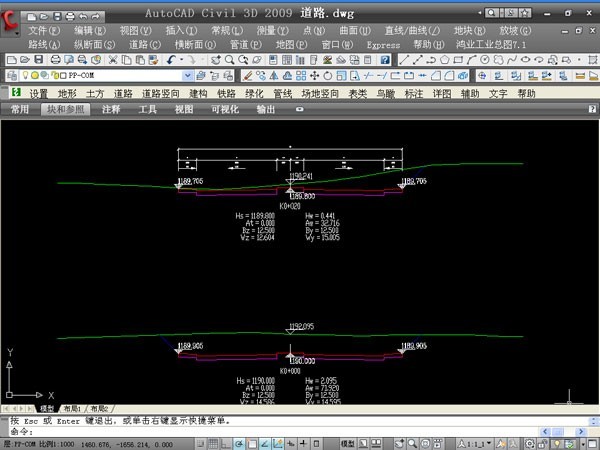Click the coordinate readout in status bar
Screen dimensions: 600x450
click(127, 445)
